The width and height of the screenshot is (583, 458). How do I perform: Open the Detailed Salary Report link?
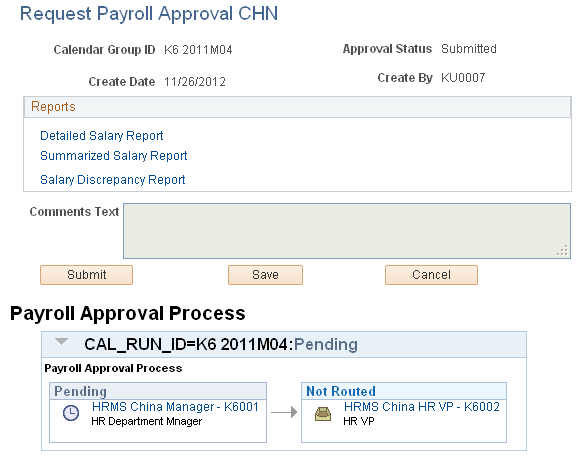102,136
